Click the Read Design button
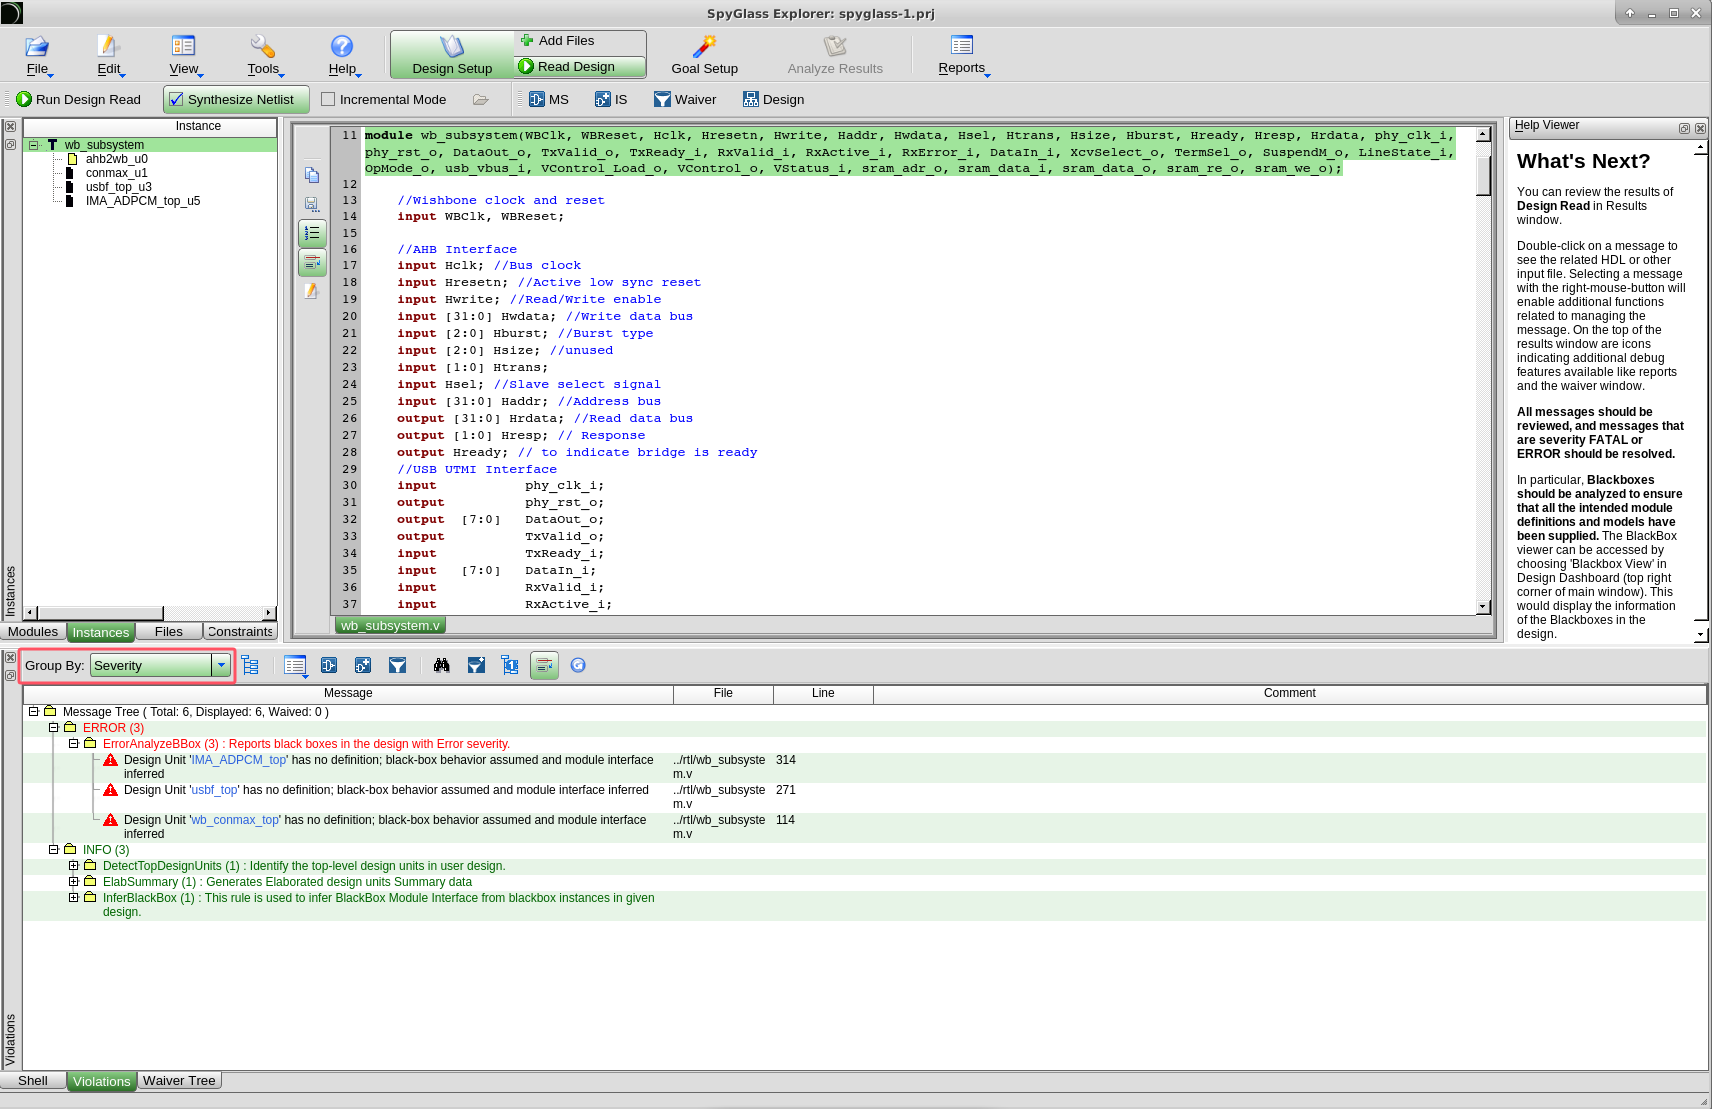The height and width of the screenshot is (1109, 1712). [x=579, y=66]
